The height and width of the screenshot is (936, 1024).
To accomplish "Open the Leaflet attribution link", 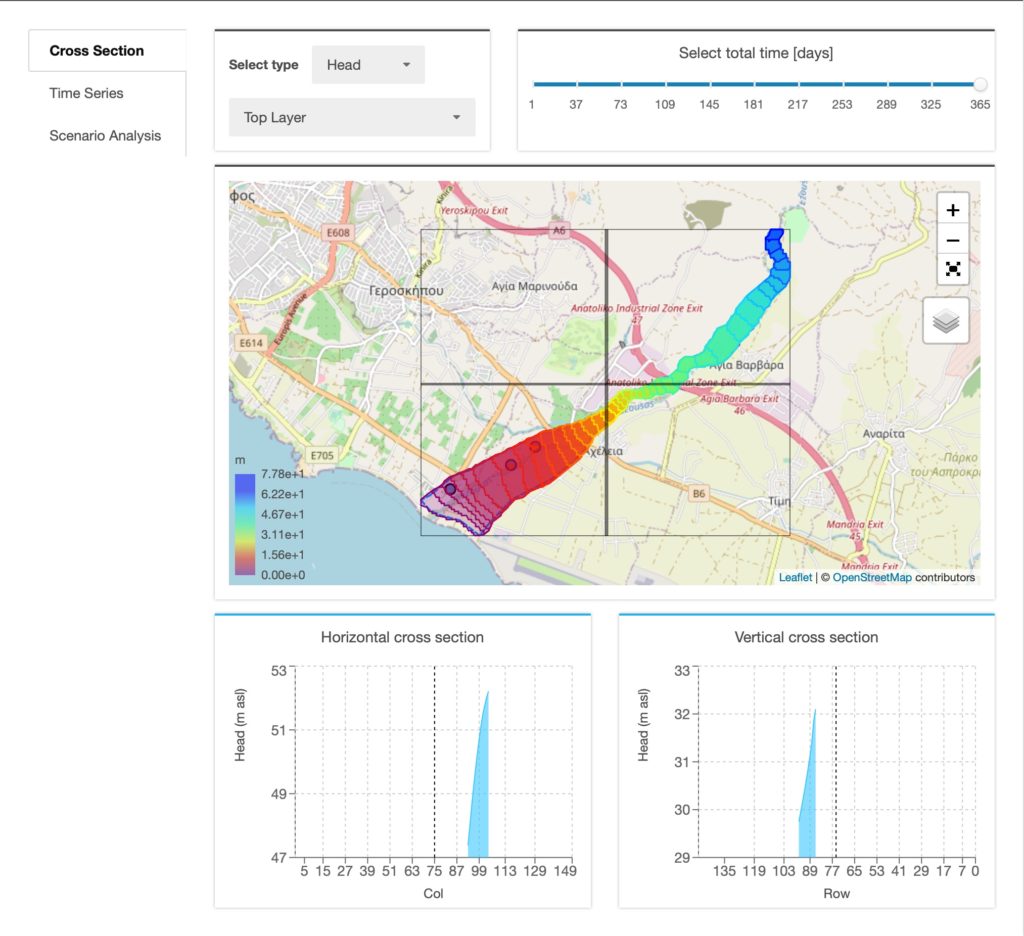I will 795,577.
